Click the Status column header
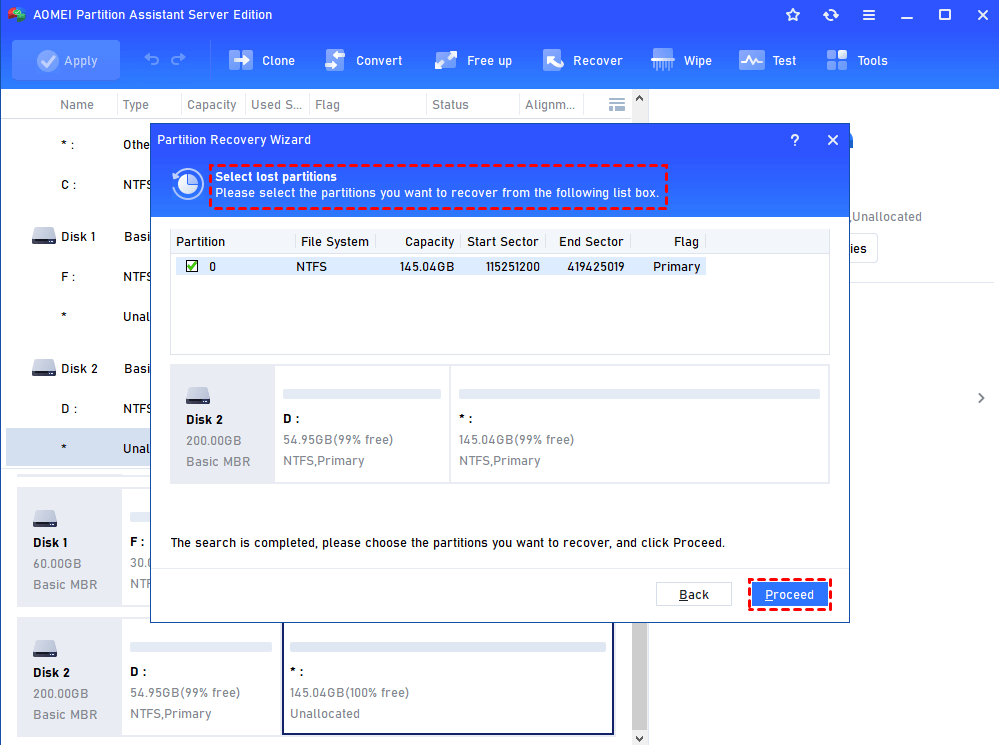Image resolution: width=999 pixels, height=745 pixels. 450,105
